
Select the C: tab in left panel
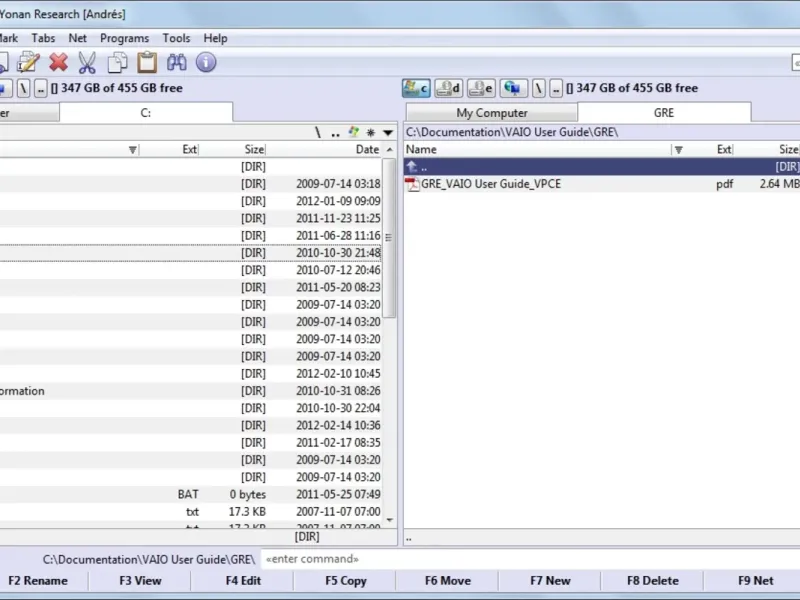click(x=146, y=112)
